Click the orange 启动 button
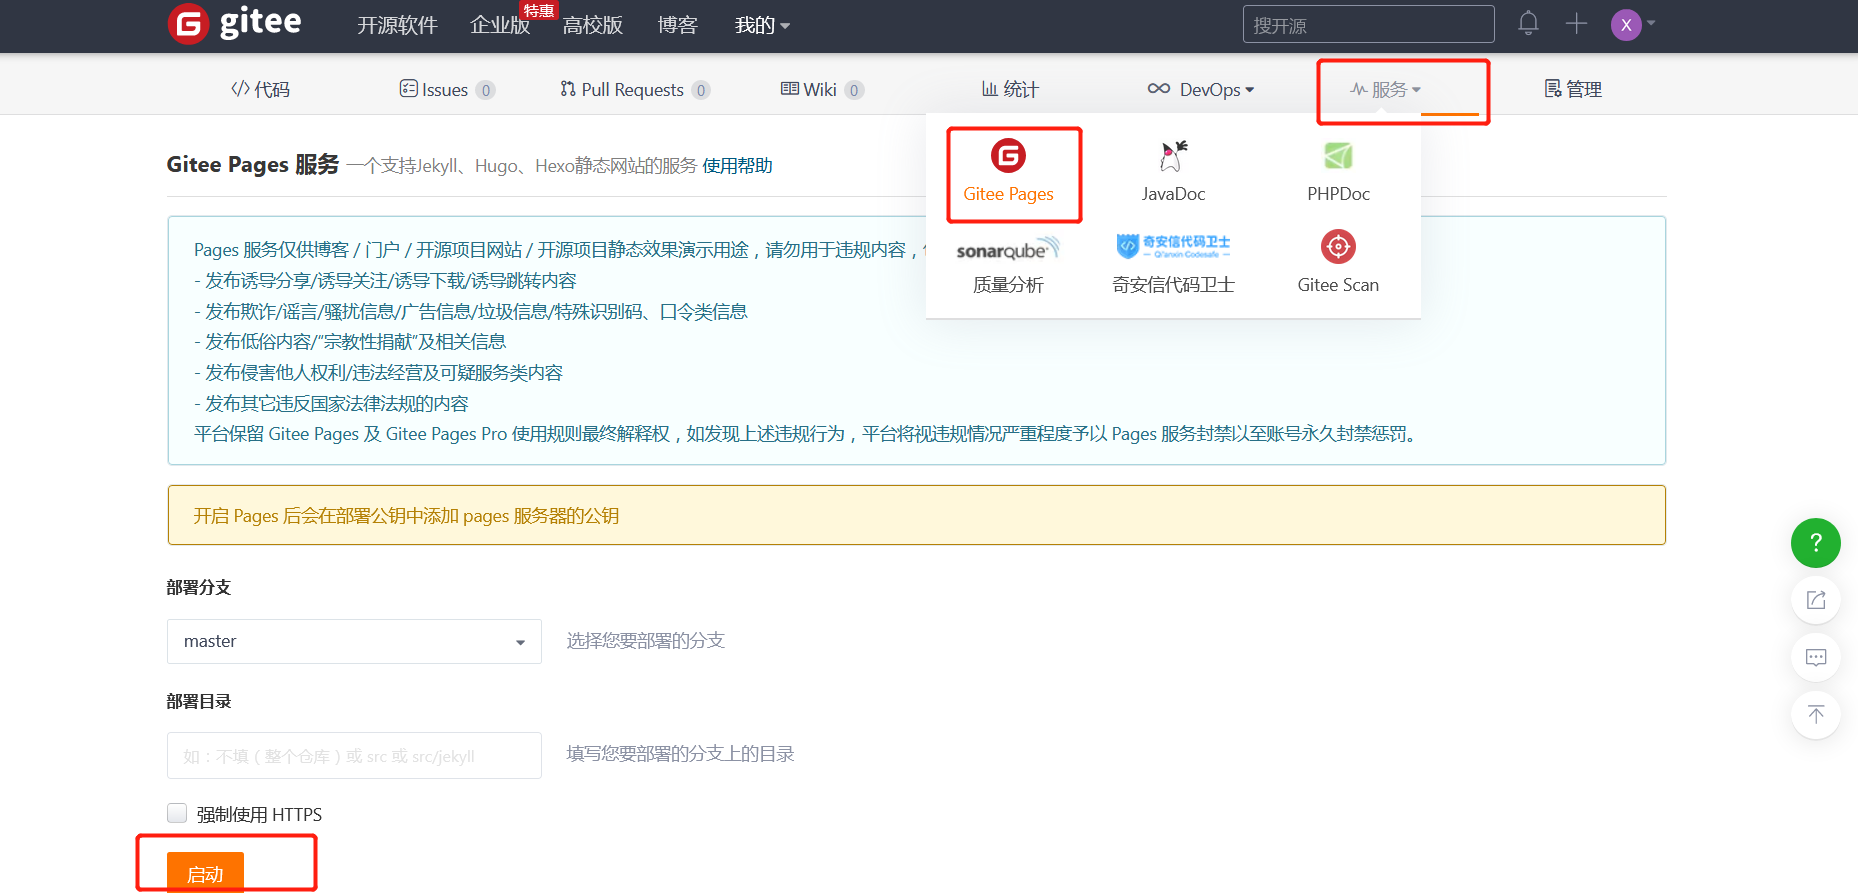 coord(205,873)
